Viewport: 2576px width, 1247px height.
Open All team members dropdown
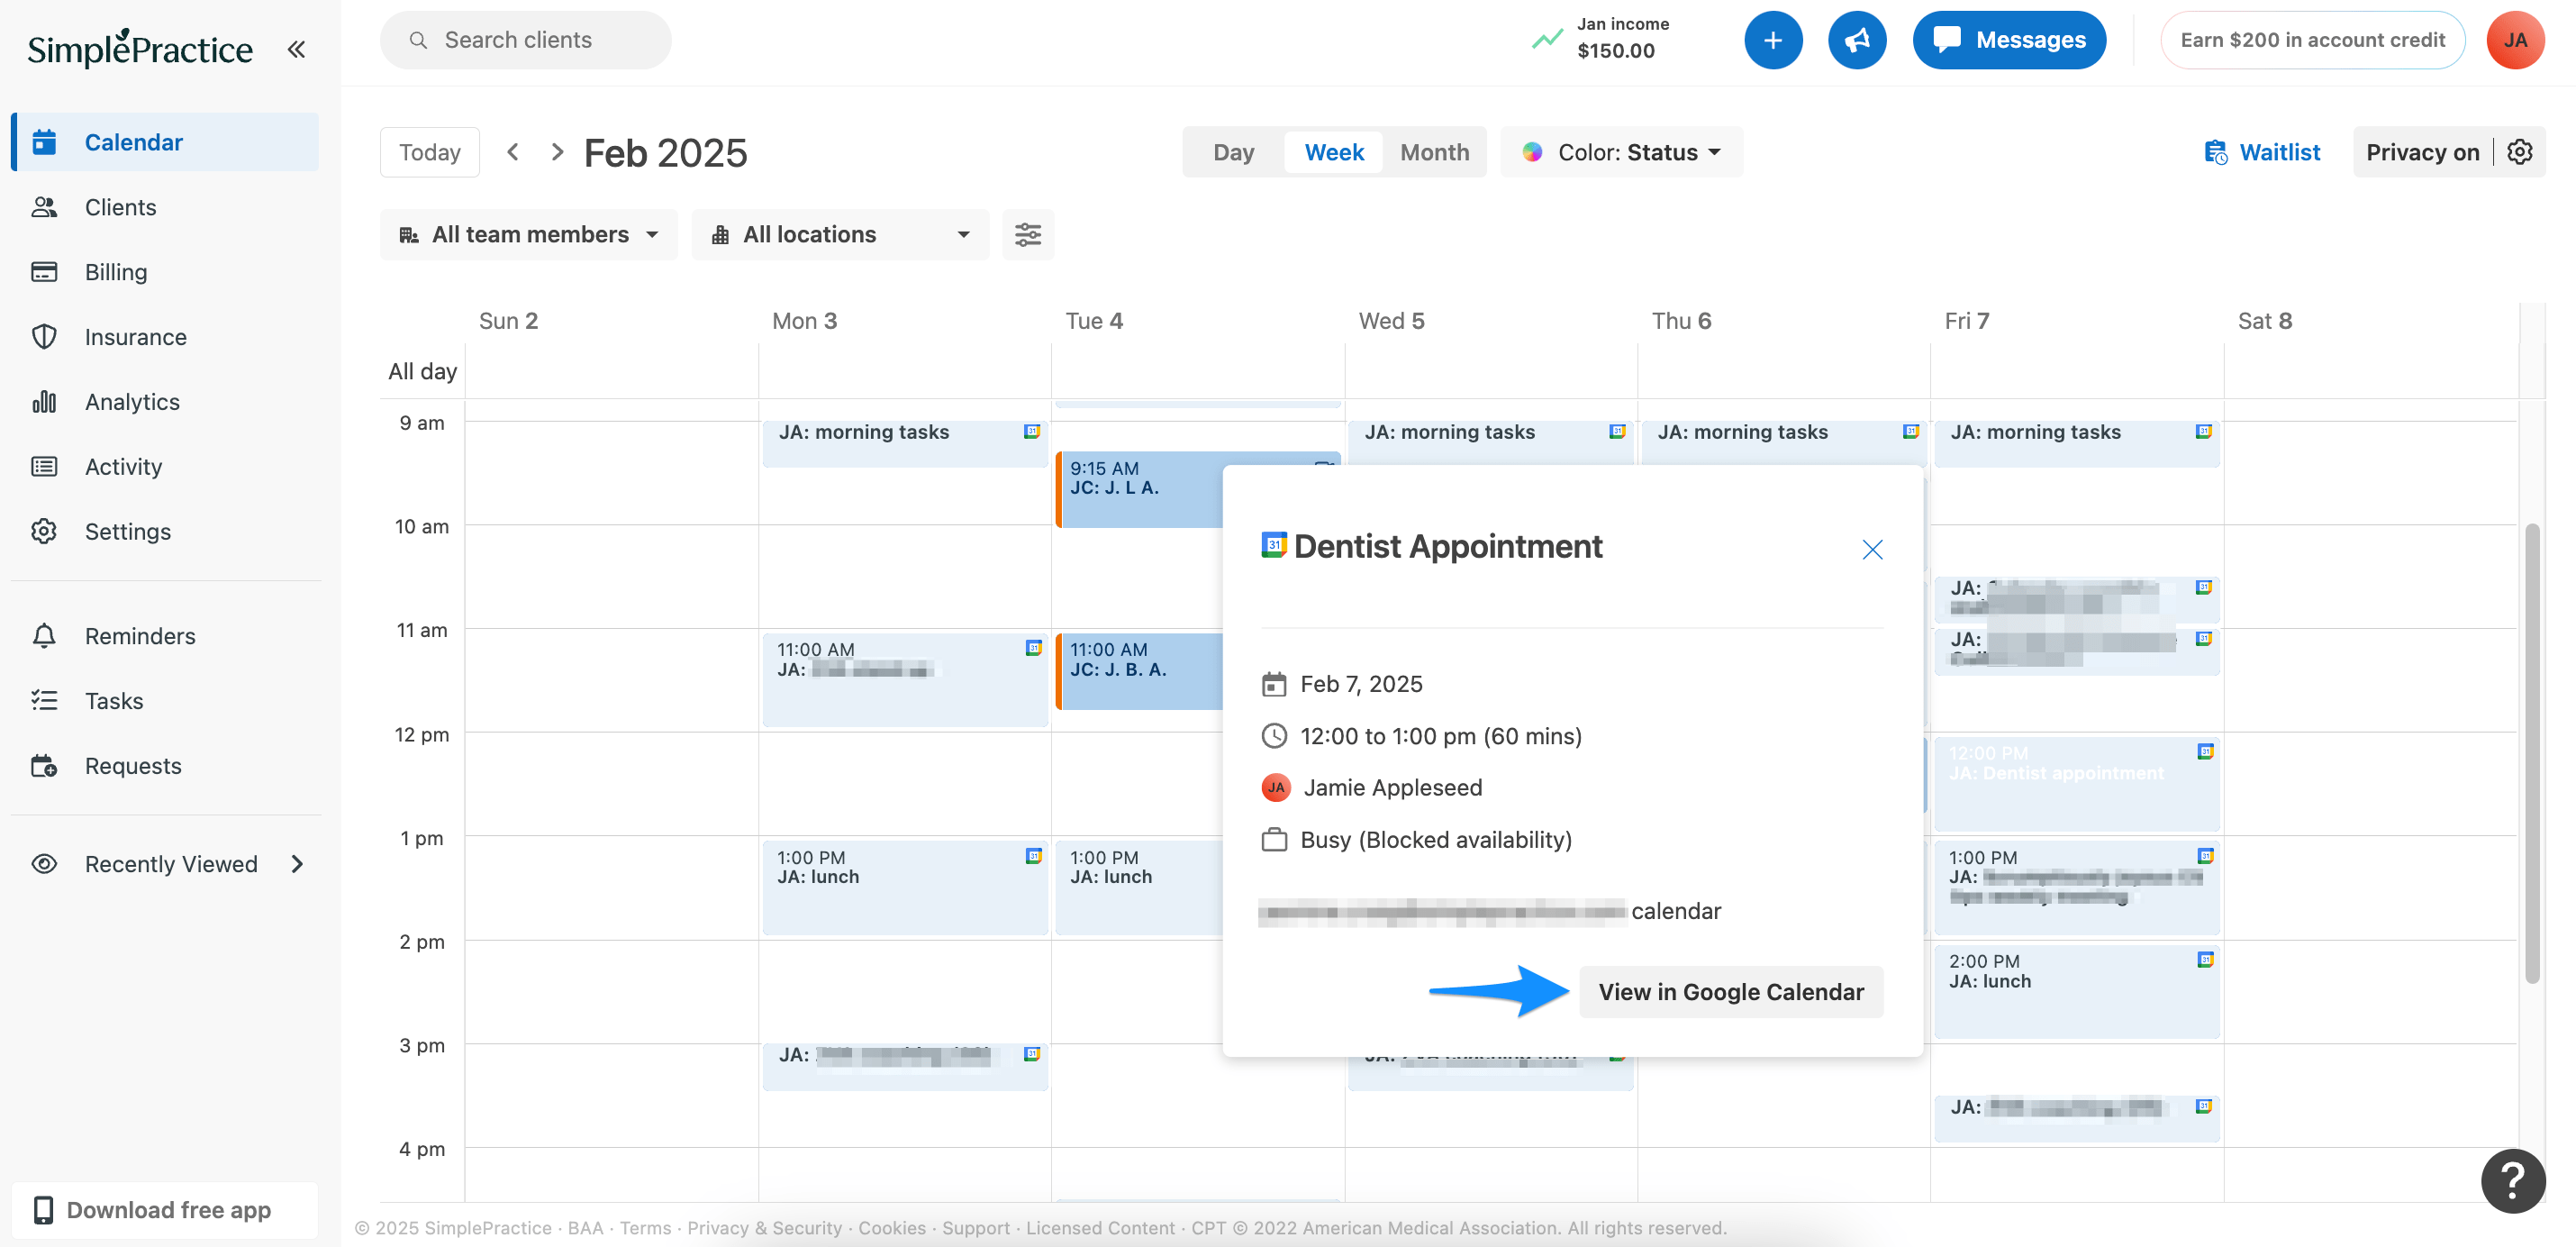pyautogui.click(x=529, y=235)
